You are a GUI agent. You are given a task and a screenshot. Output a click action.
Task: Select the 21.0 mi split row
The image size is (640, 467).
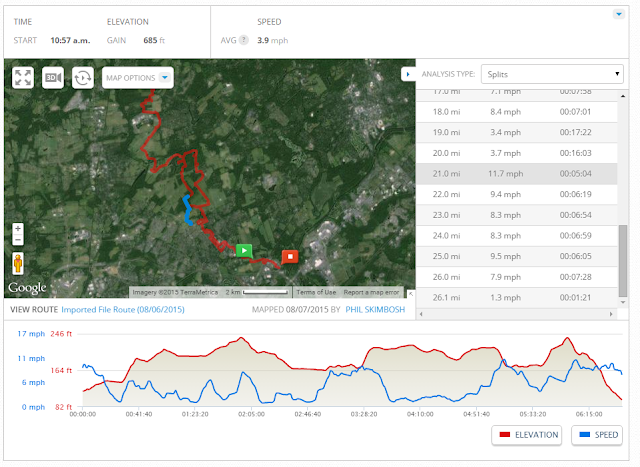(x=516, y=173)
